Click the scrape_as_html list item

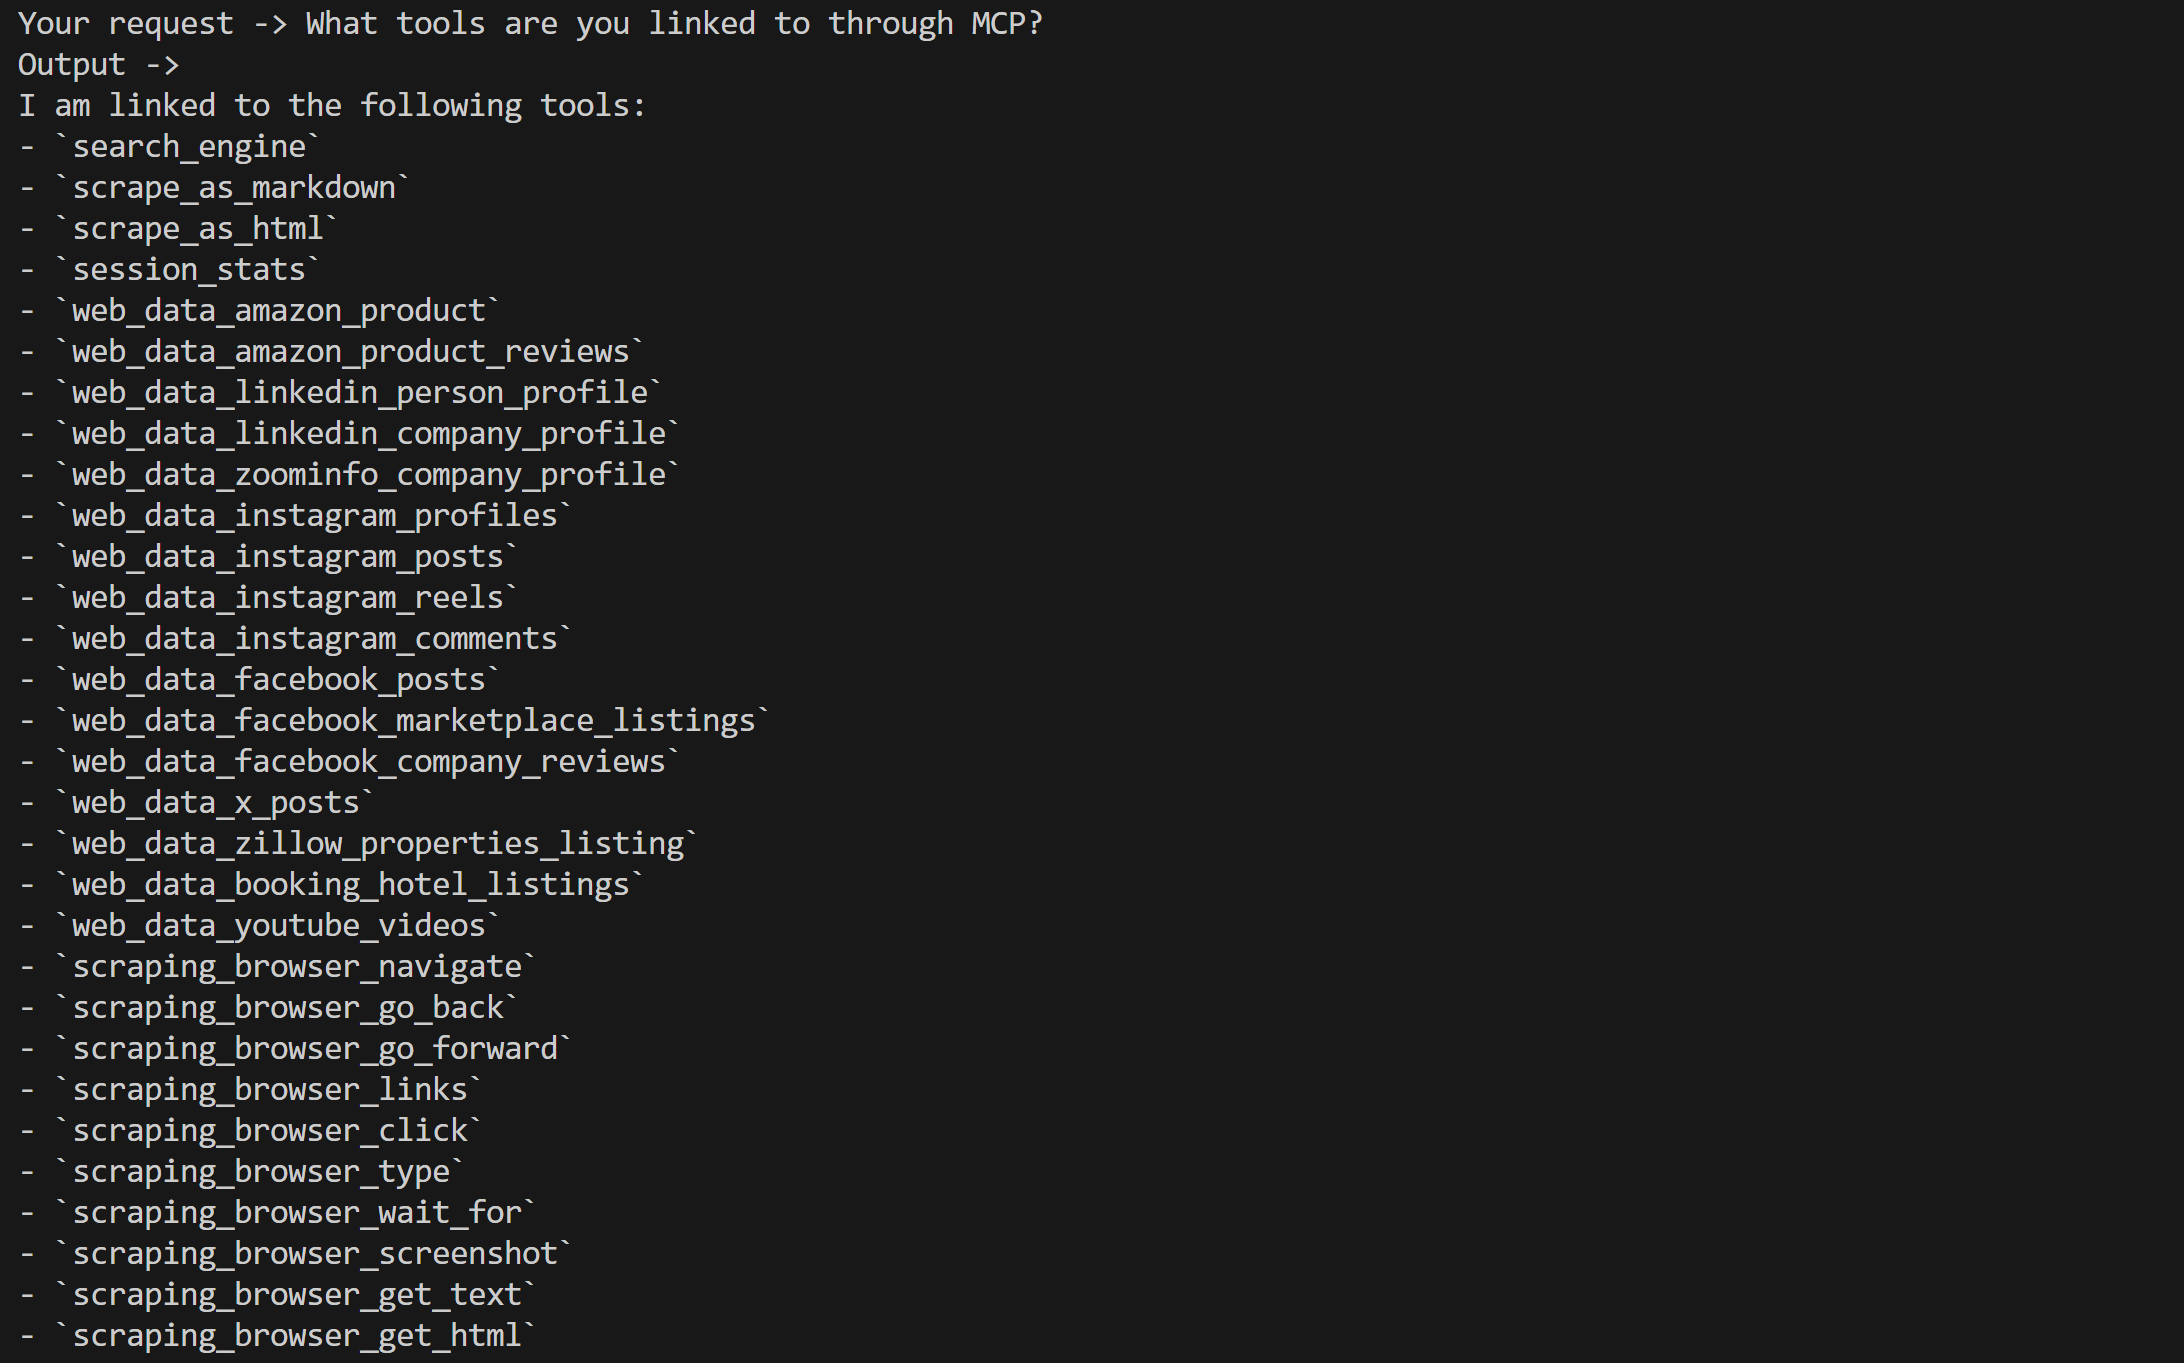(x=197, y=229)
